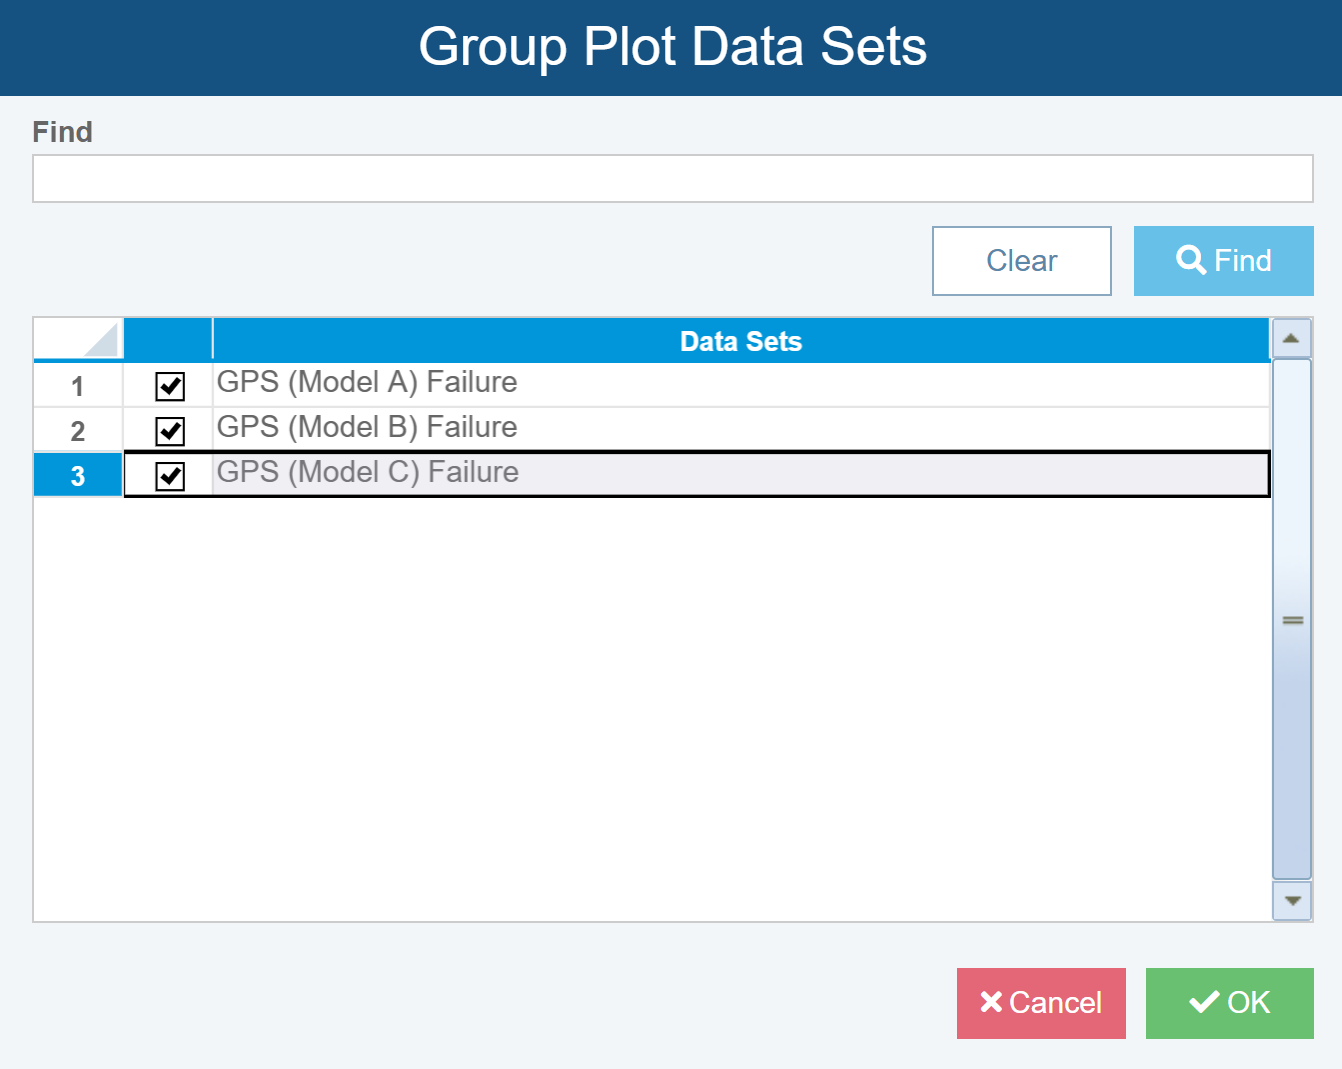This screenshot has height=1069, width=1342.
Task: Cancel the Group Plot Data Sets dialog
Action: click(1041, 1003)
